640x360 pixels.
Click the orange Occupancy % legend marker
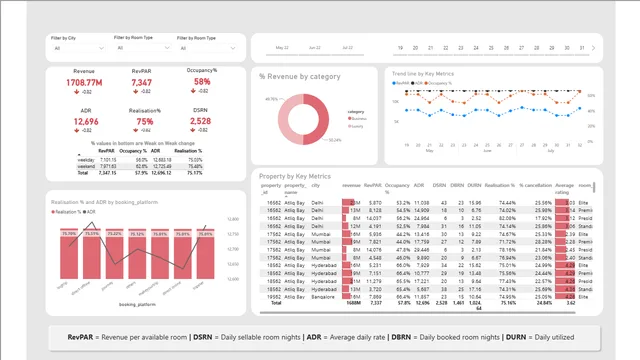click(x=426, y=83)
